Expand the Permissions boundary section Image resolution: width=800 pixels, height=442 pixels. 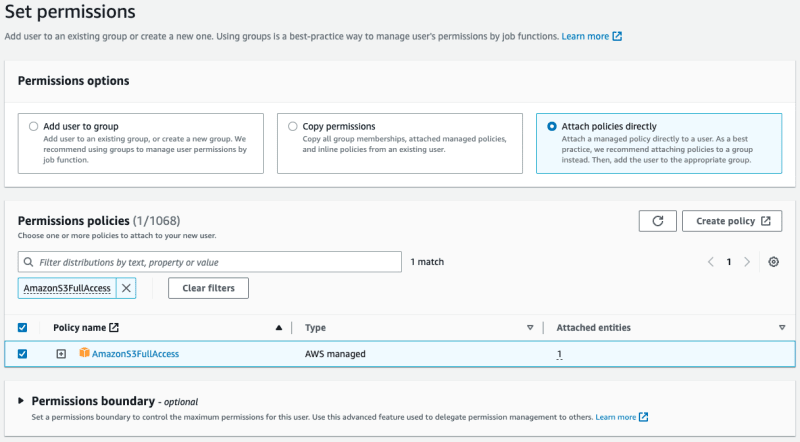coord(21,401)
